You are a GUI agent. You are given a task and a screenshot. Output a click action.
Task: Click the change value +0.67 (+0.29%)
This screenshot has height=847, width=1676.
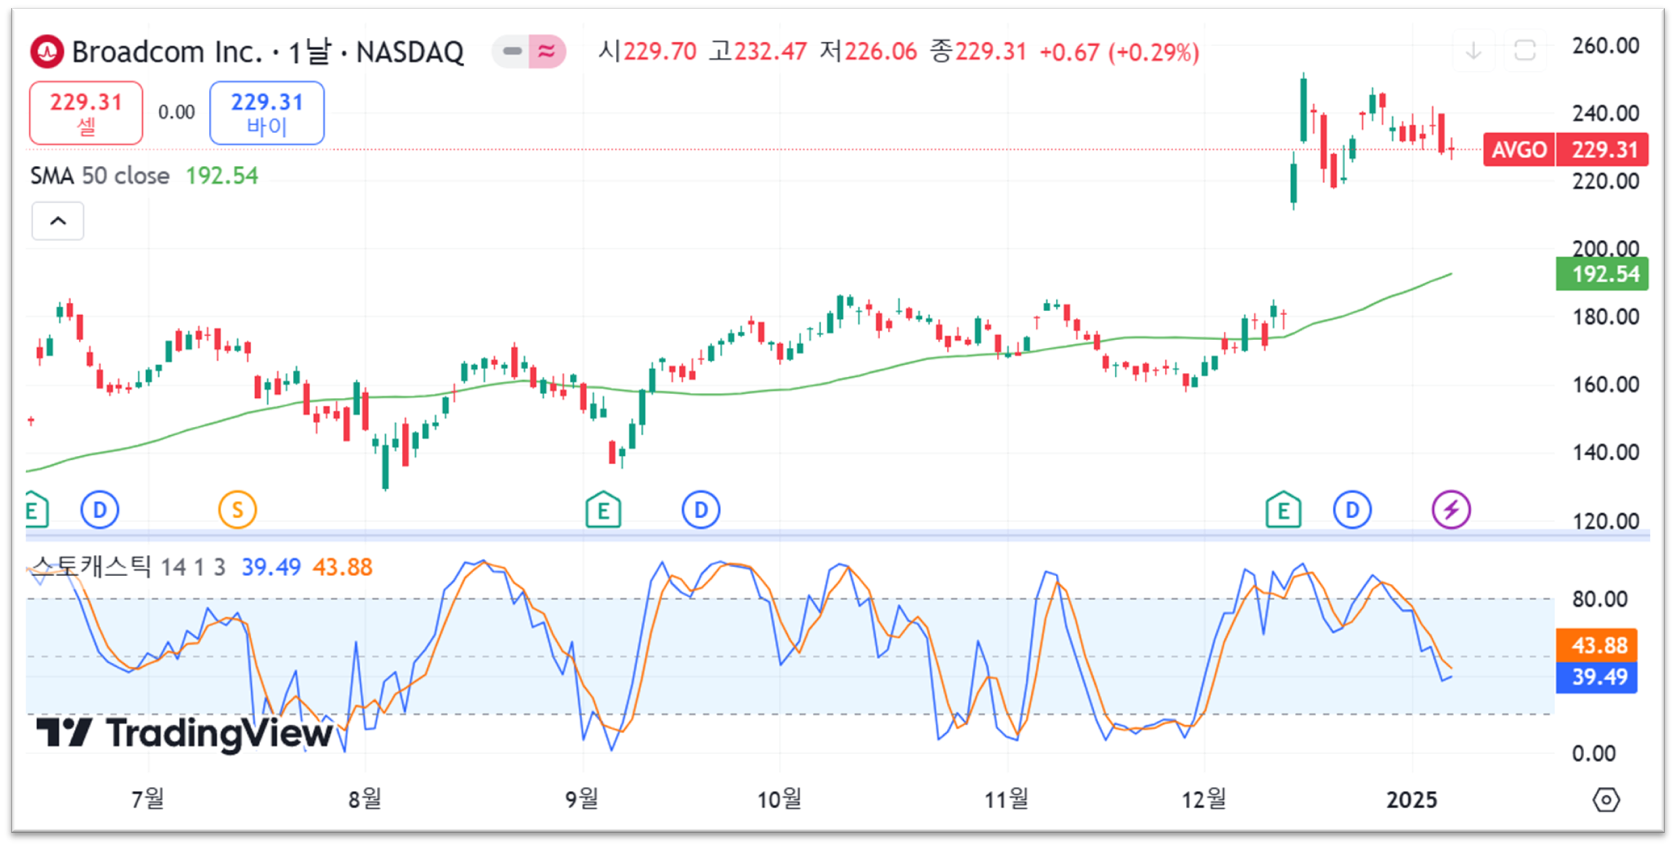point(1119,52)
